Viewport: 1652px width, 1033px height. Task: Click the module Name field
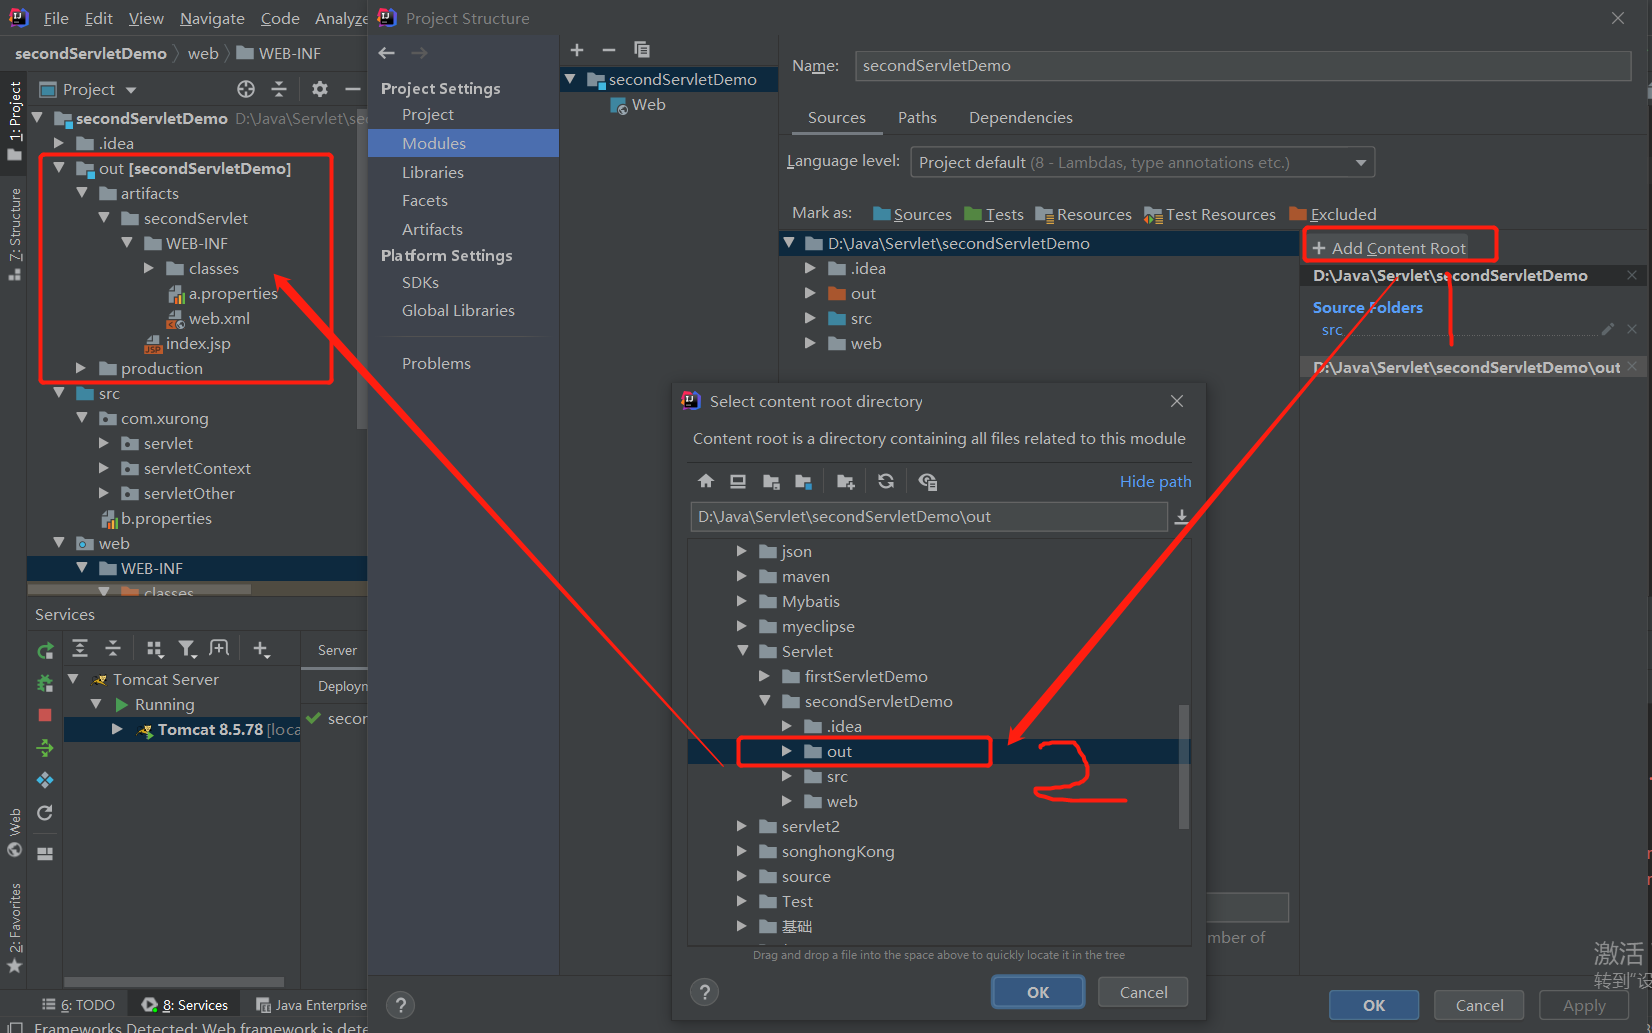click(1243, 66)
